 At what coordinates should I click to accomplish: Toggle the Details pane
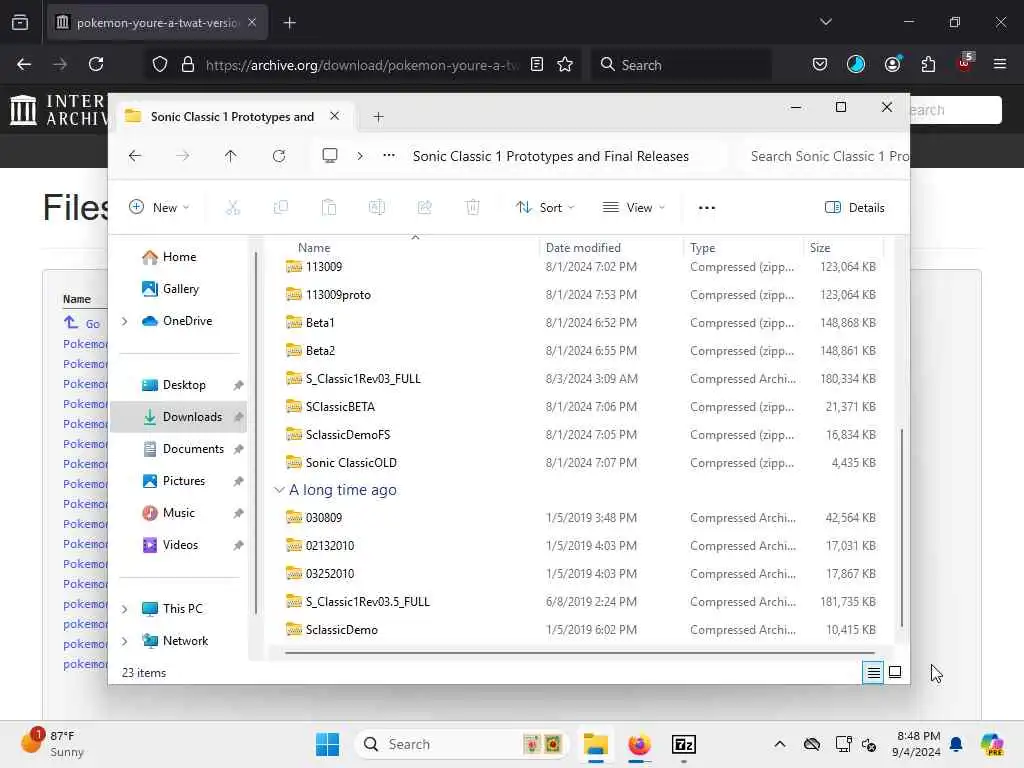[x=855, y=208]
